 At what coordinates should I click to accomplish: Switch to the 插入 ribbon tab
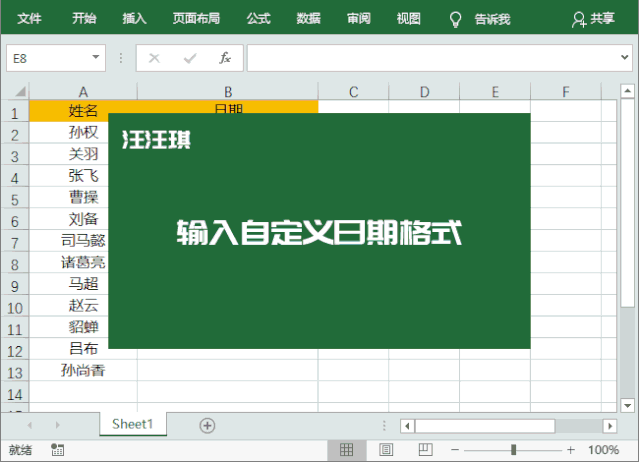click(134, 18)
